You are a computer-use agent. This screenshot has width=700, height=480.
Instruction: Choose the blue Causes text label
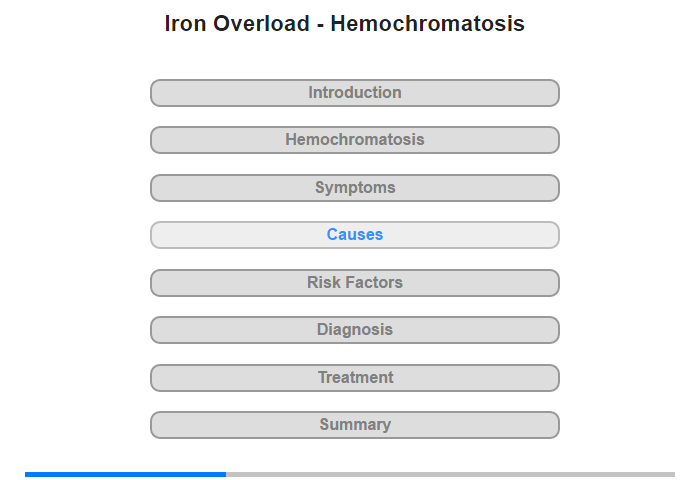(x=355, y=234)
